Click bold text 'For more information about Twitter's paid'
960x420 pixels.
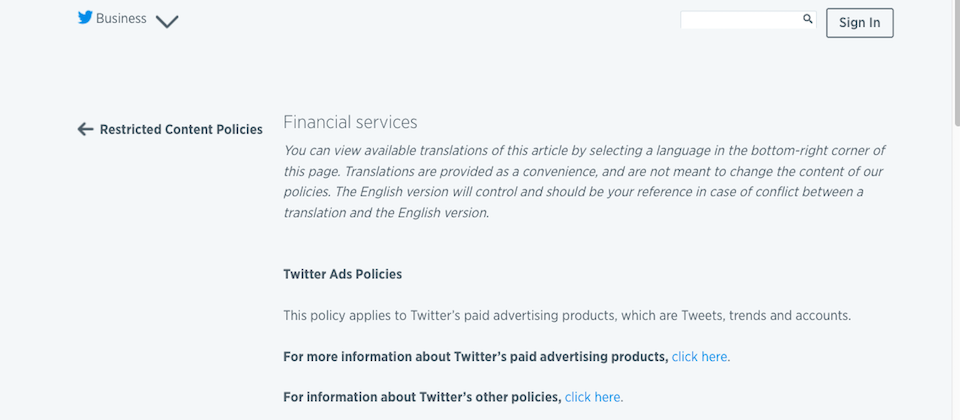point(475,356)
